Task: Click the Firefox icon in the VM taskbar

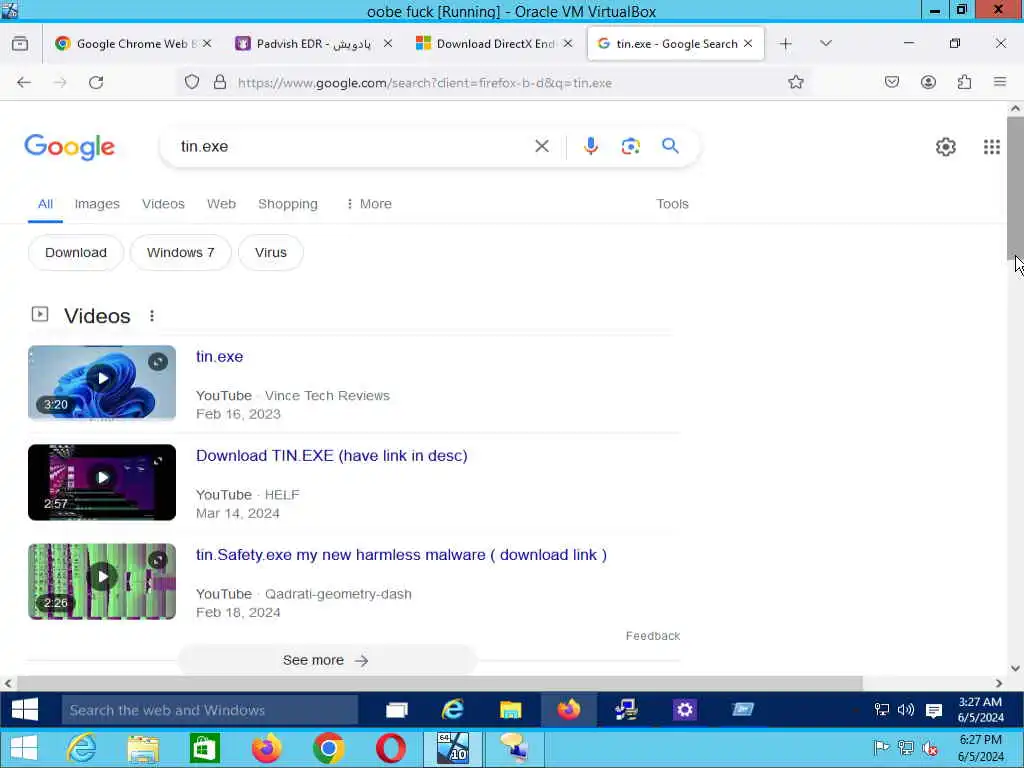Action: pos(568,710)
